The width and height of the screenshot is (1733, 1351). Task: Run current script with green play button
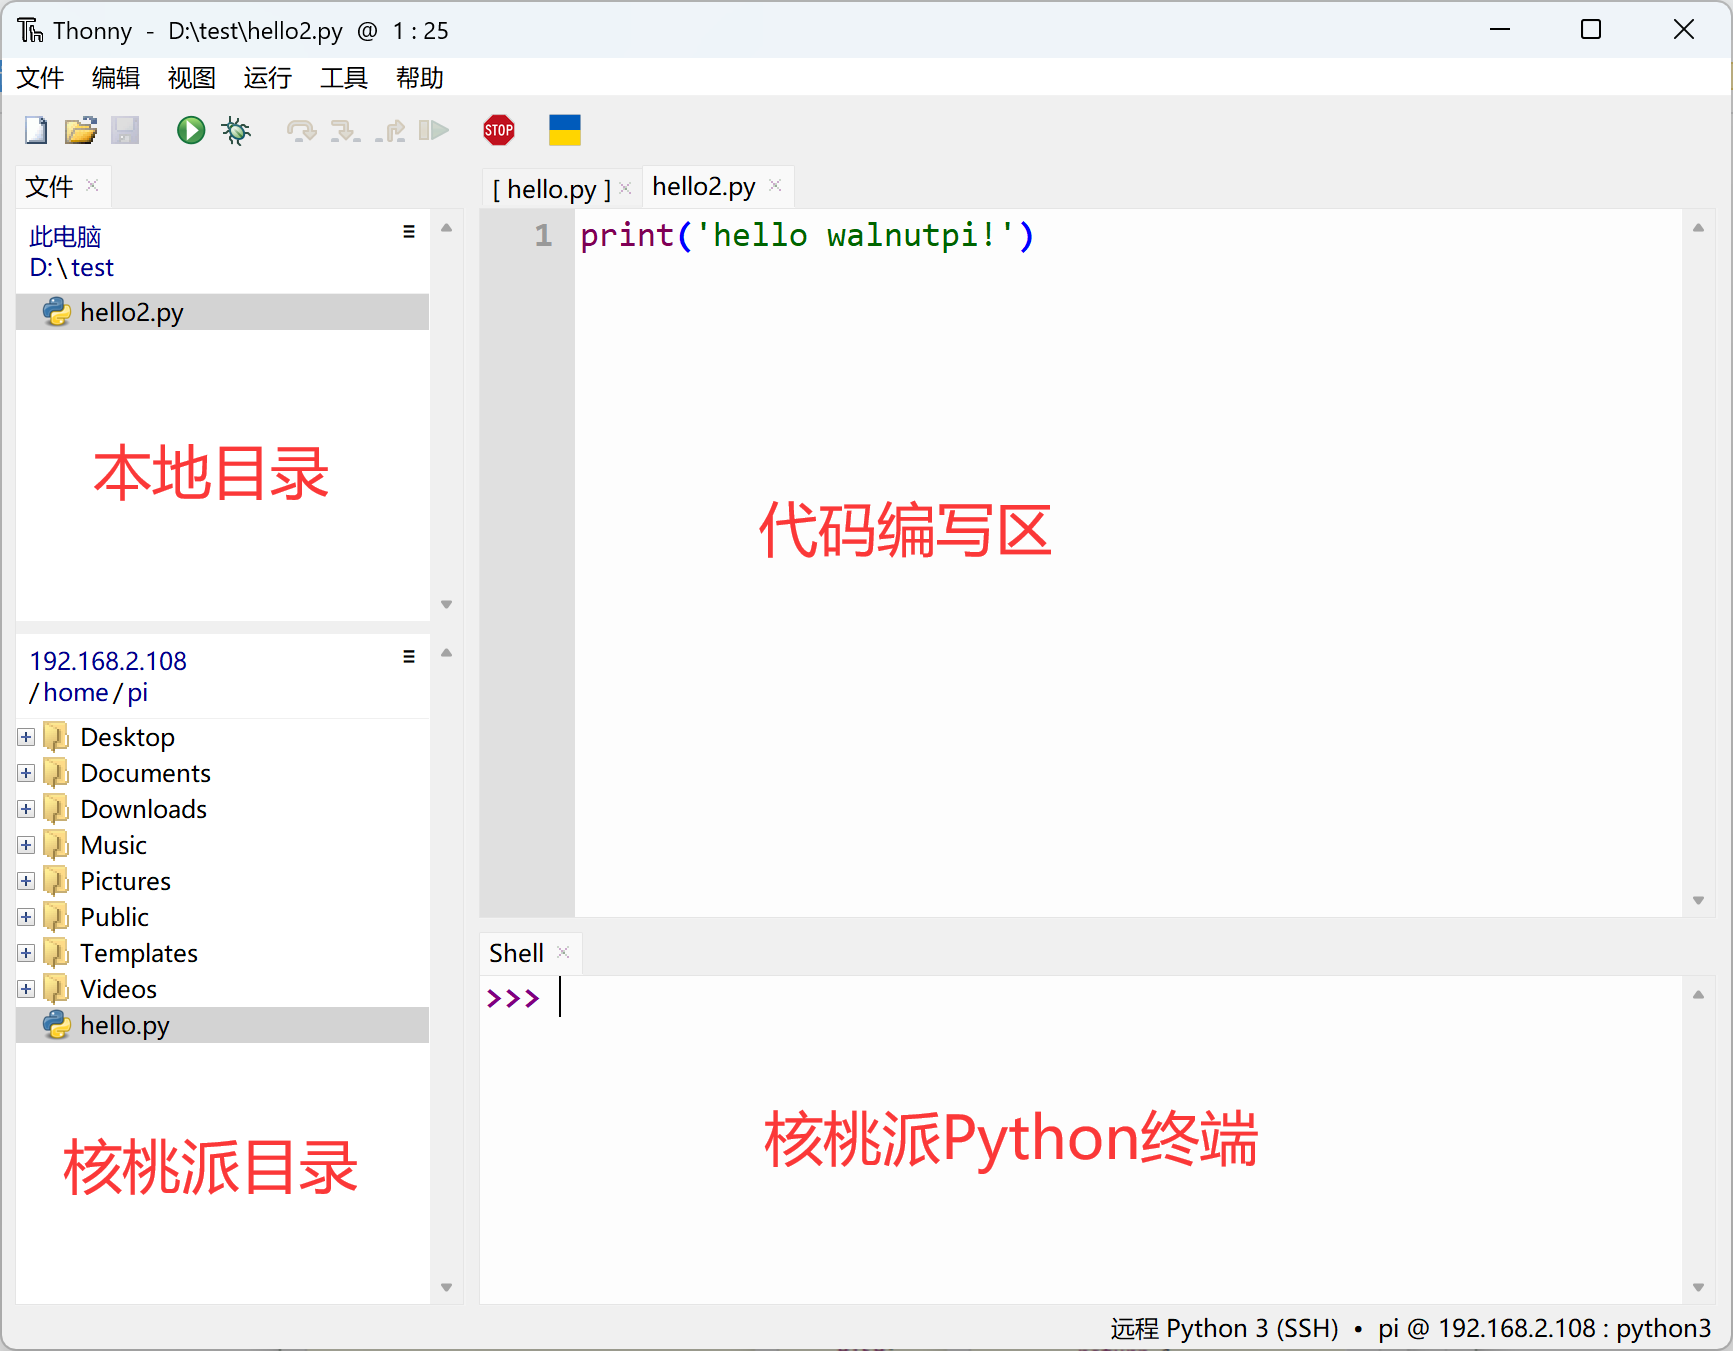(191, 130)
